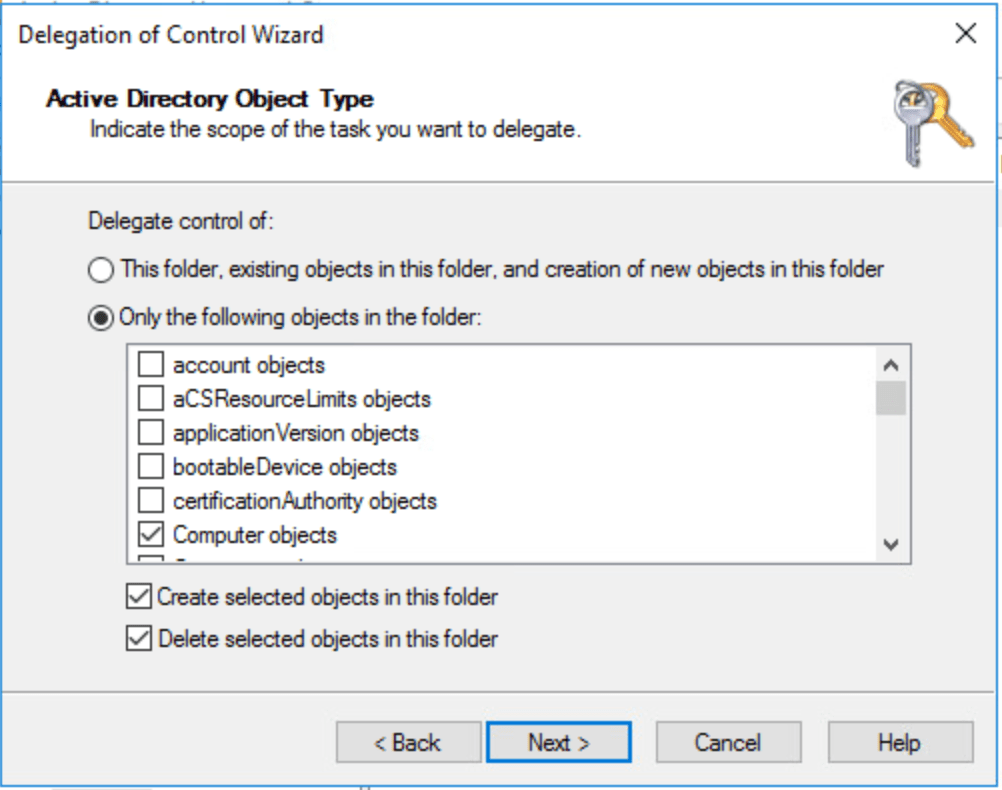This screenshot has width=1002, height=790.
Task: Click scroll down arrow in object list
Action: pyautogui.click(x=892, y=545)
